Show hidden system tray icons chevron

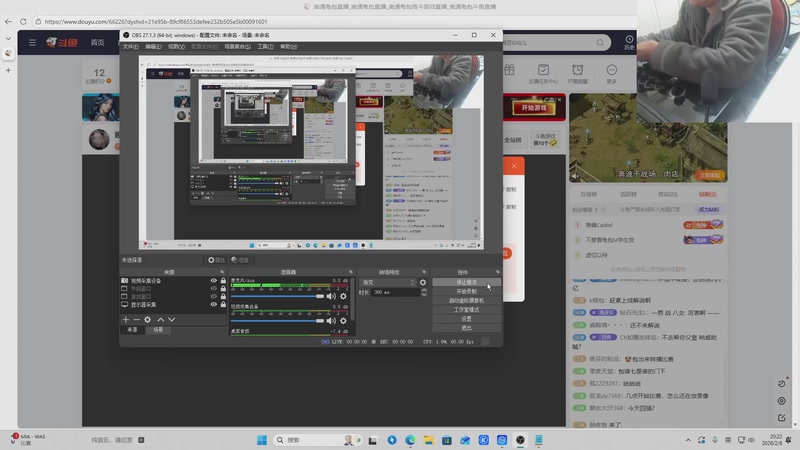pyautogui.click(x=688, y=440)
